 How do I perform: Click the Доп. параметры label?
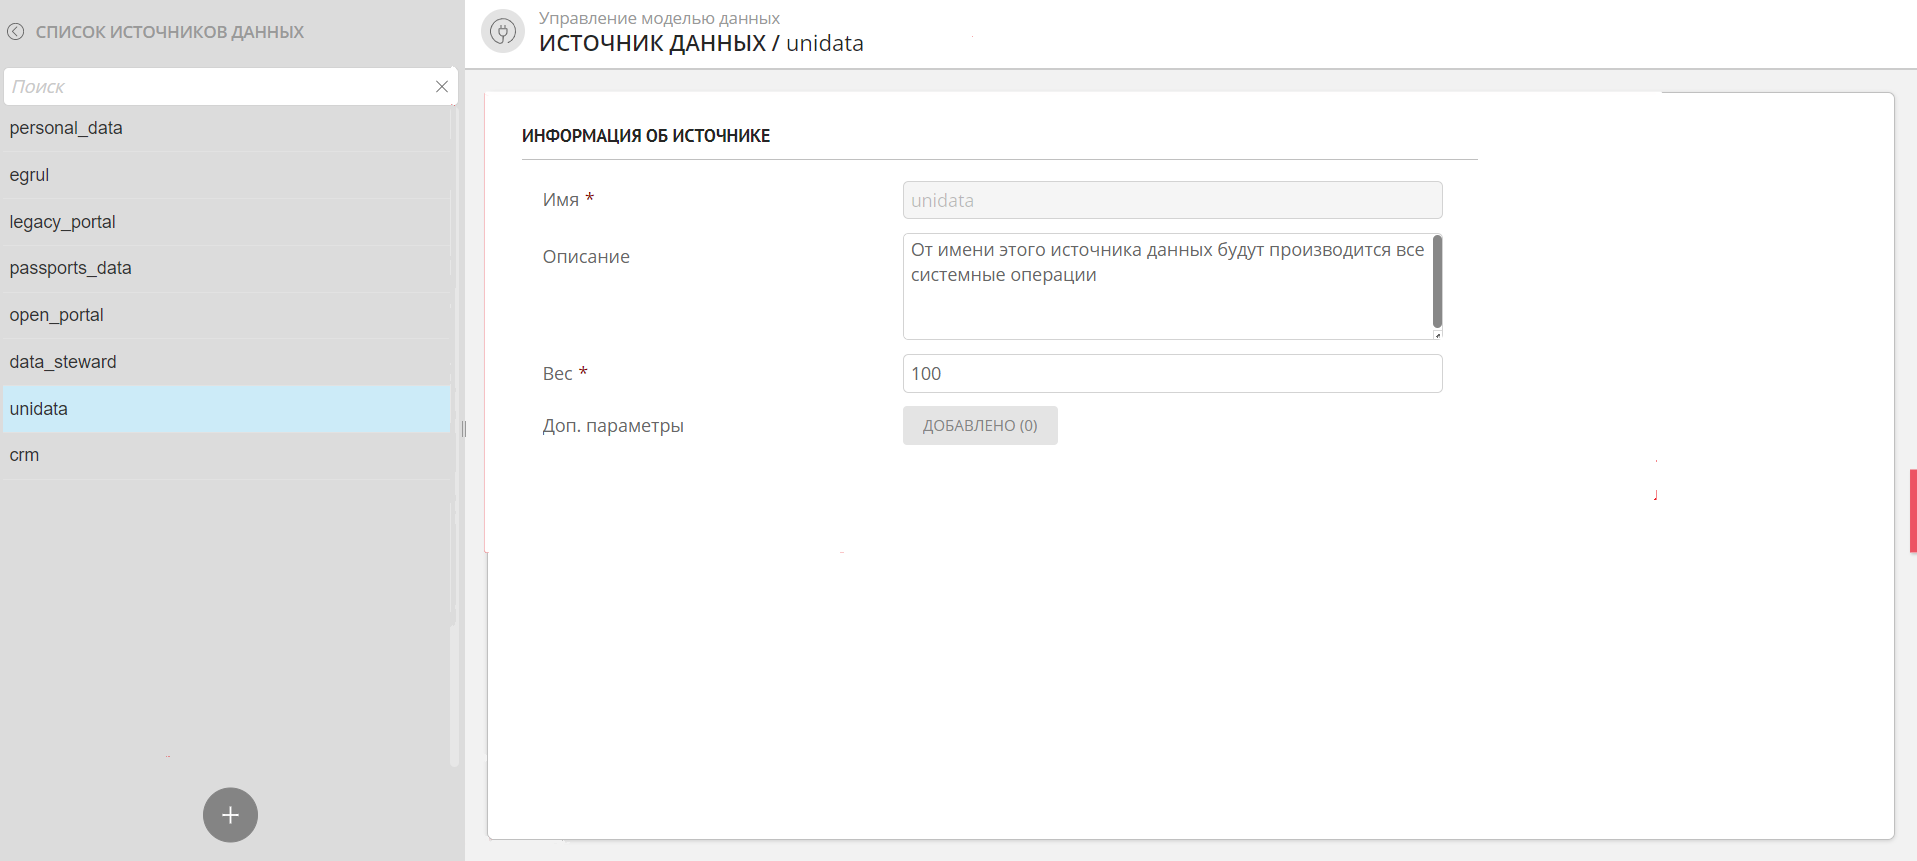click(613, 426)
